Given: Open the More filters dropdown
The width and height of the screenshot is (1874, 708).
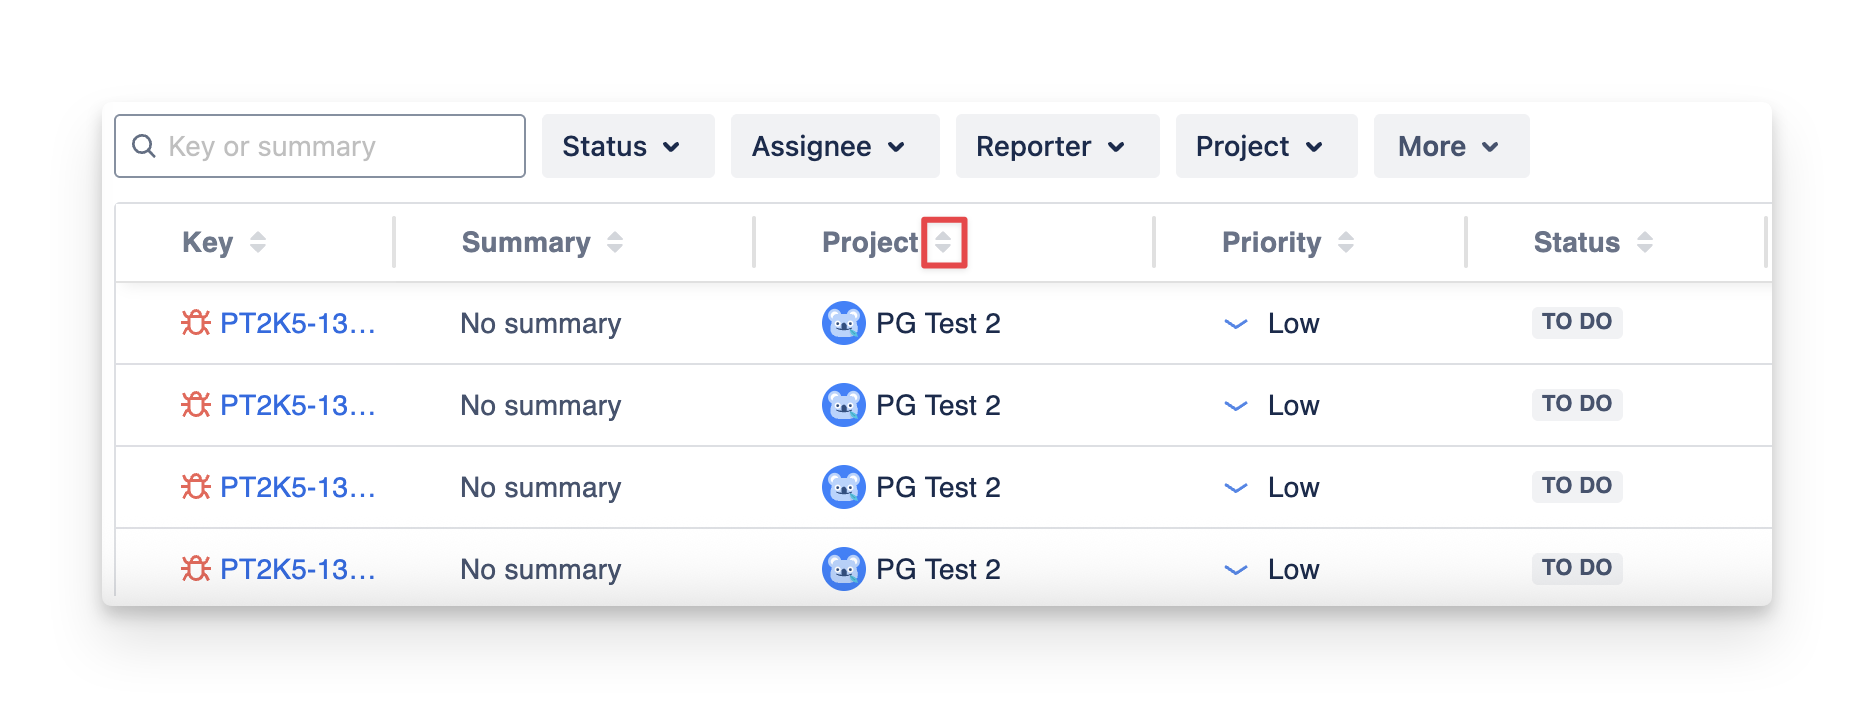Looking at the screenshot, I should (x=1450, y=146).
